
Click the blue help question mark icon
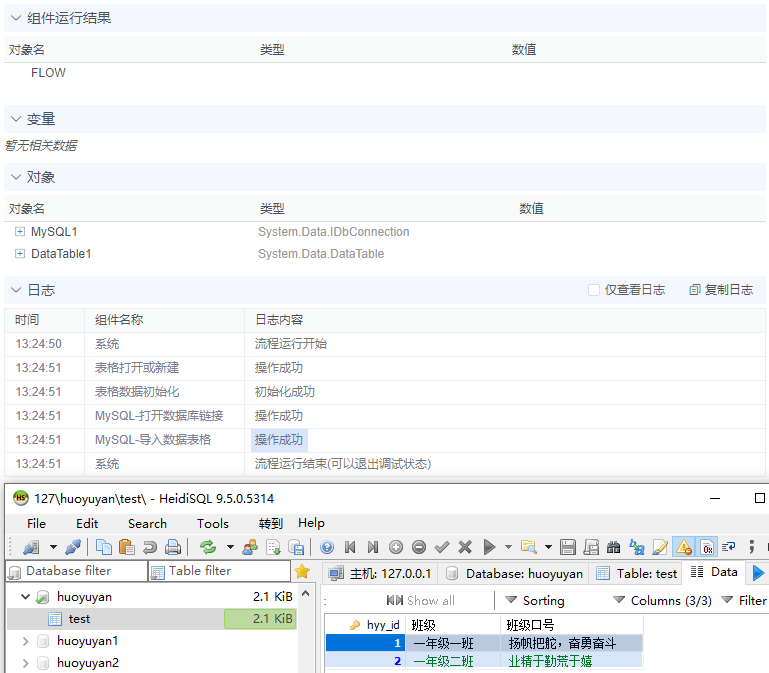[327, 547]
